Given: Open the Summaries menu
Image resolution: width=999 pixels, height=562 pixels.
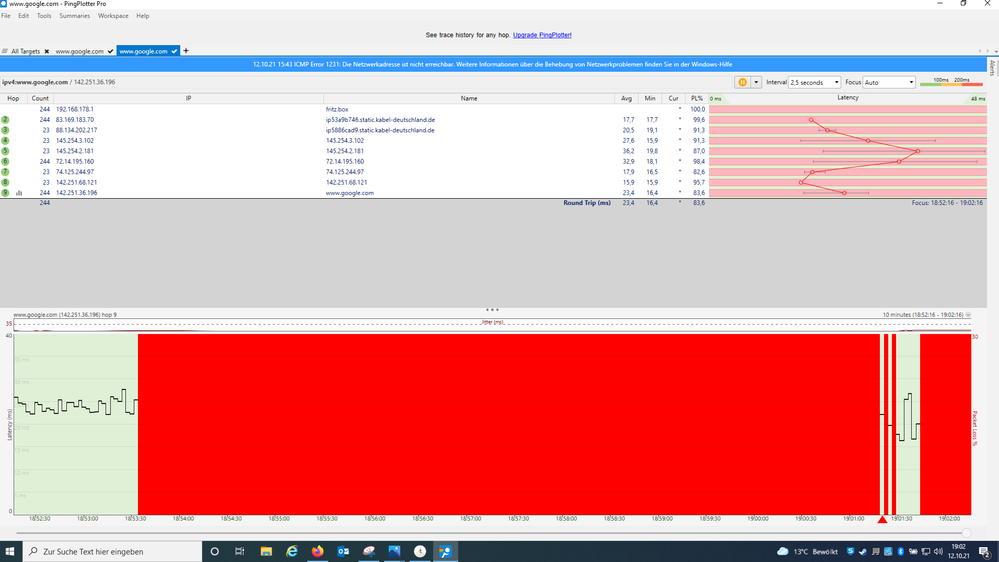Looking at the screenshot, I should tap(75, 16).
